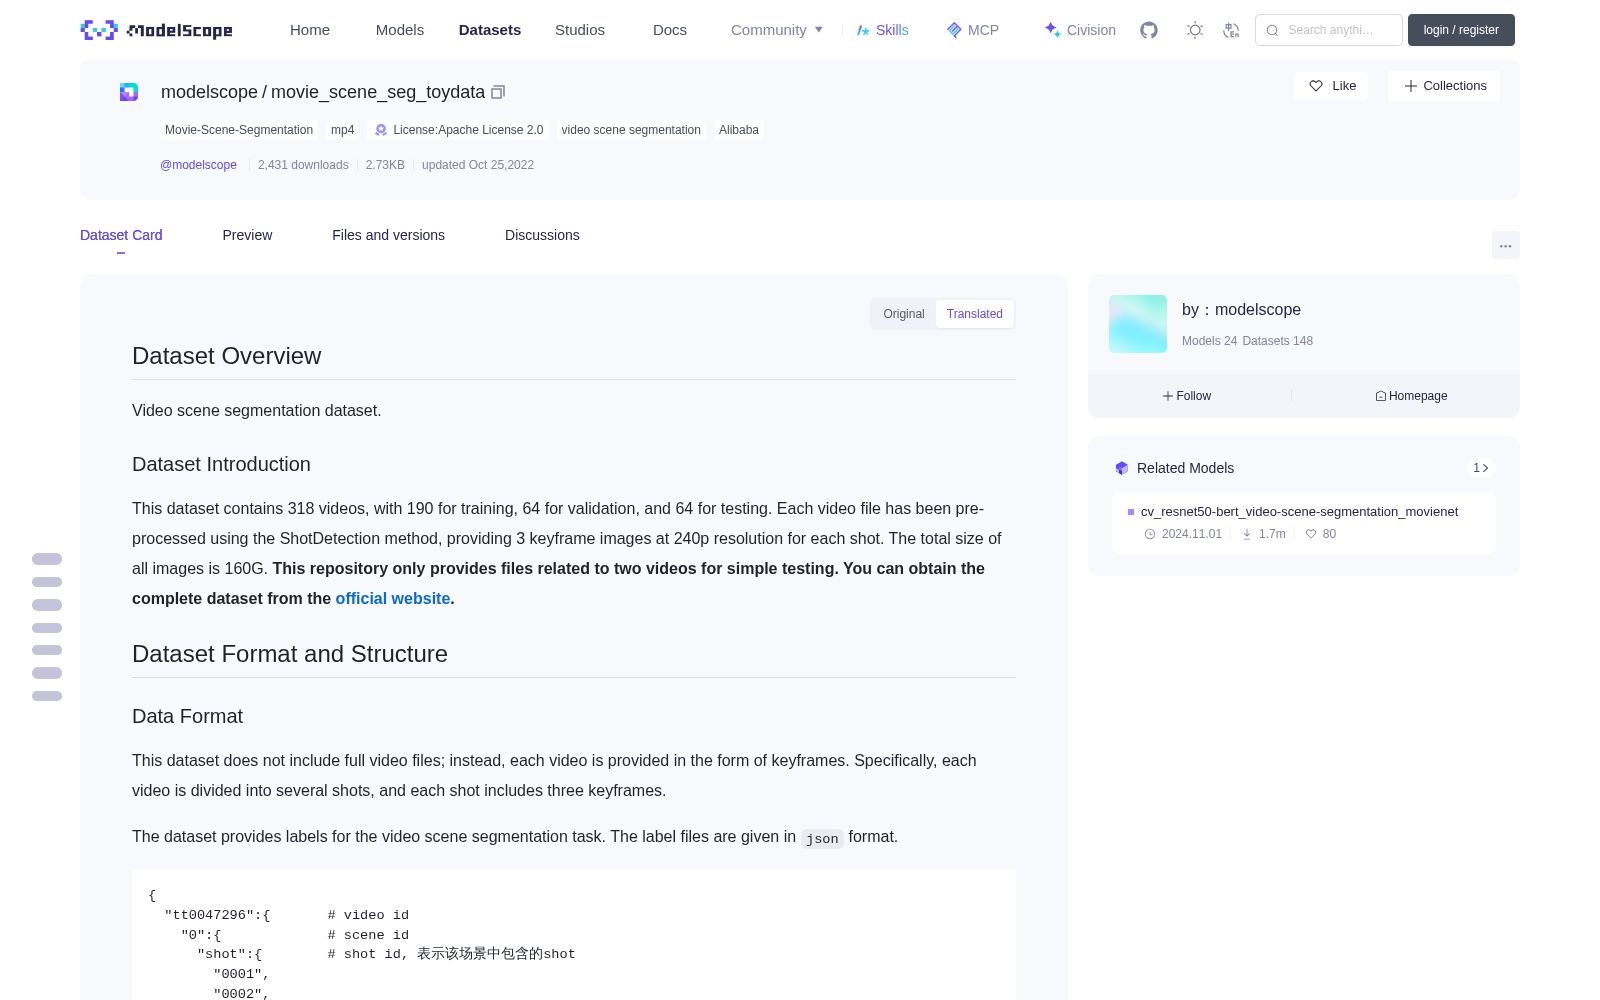Open the official website link
Screen dimensions: 1600x1000
click(x=393, y=598)
